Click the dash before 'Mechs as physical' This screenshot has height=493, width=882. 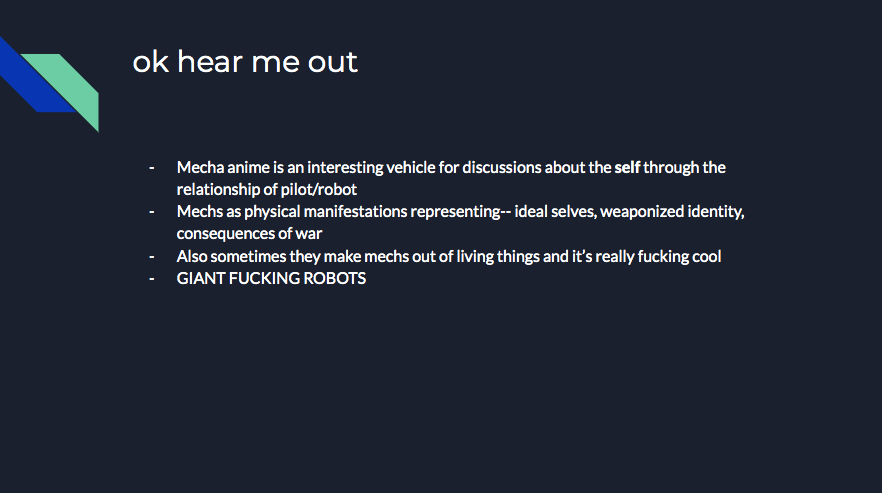pos(152,212)
